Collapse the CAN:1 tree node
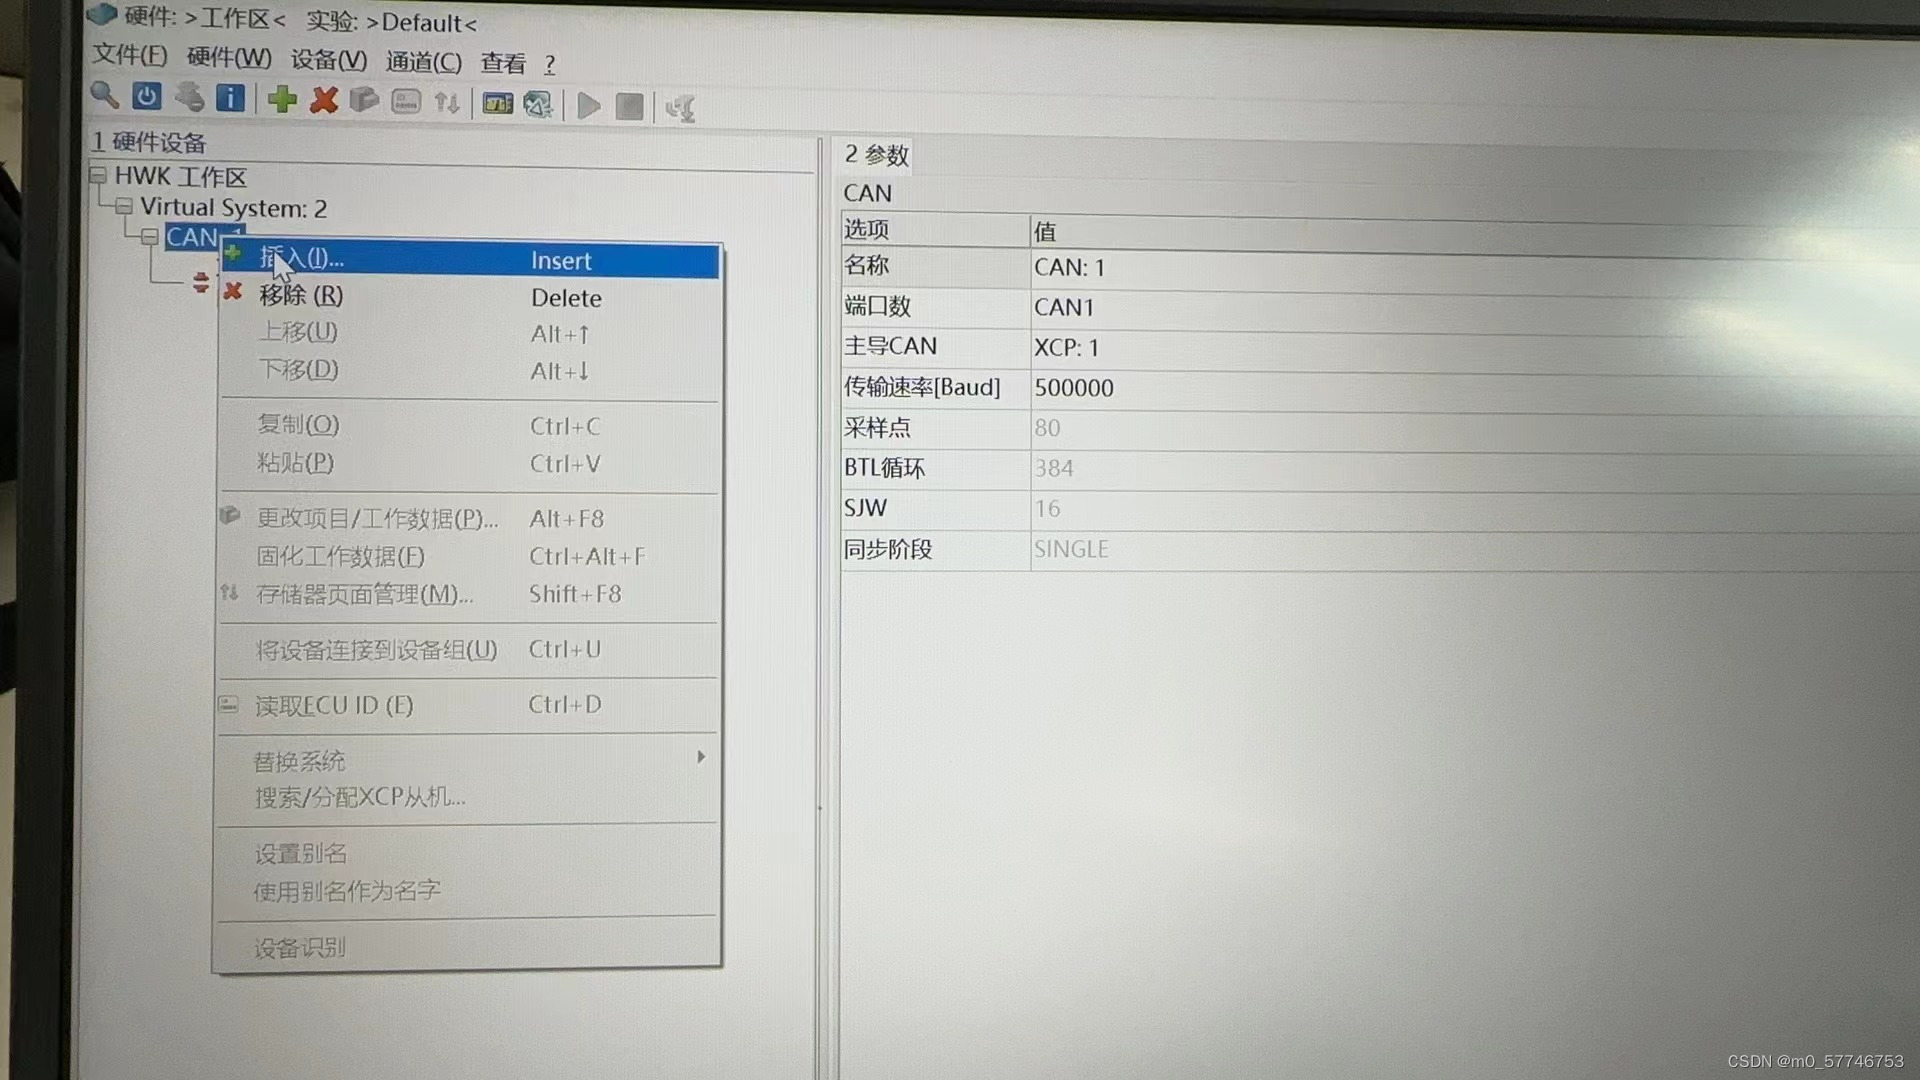The width and height of the screenshot is (1920, 1080). [x=150, y=237]
